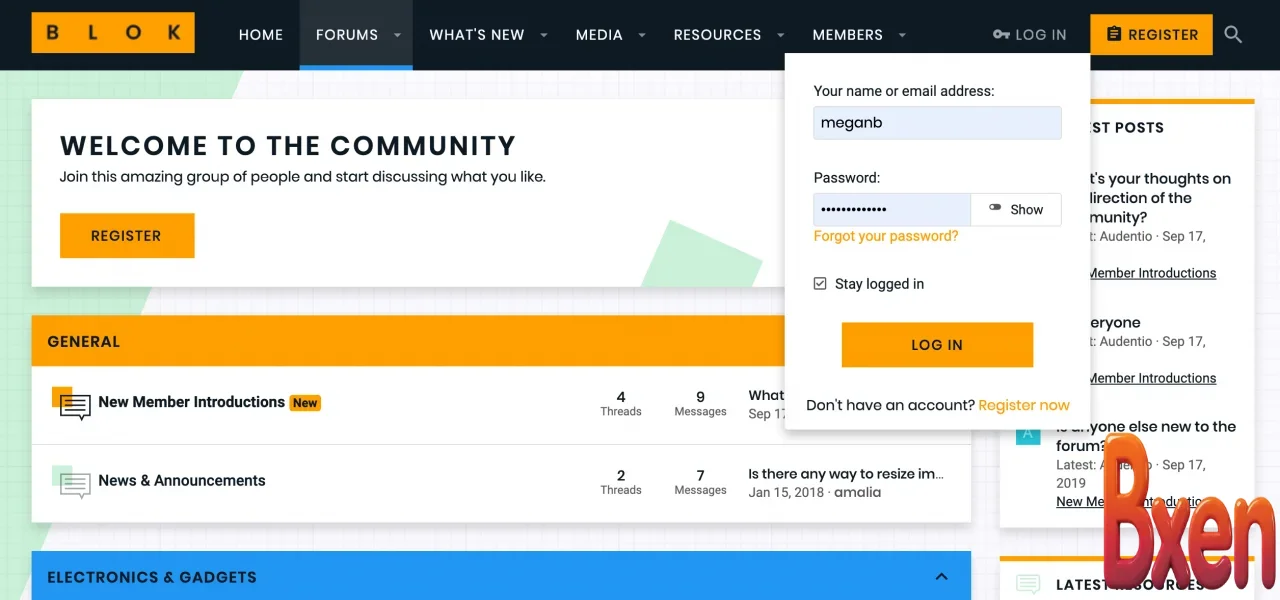Screen dimensions: 1280x600
Task: Open the Home menu item
Action: (260, 35)
